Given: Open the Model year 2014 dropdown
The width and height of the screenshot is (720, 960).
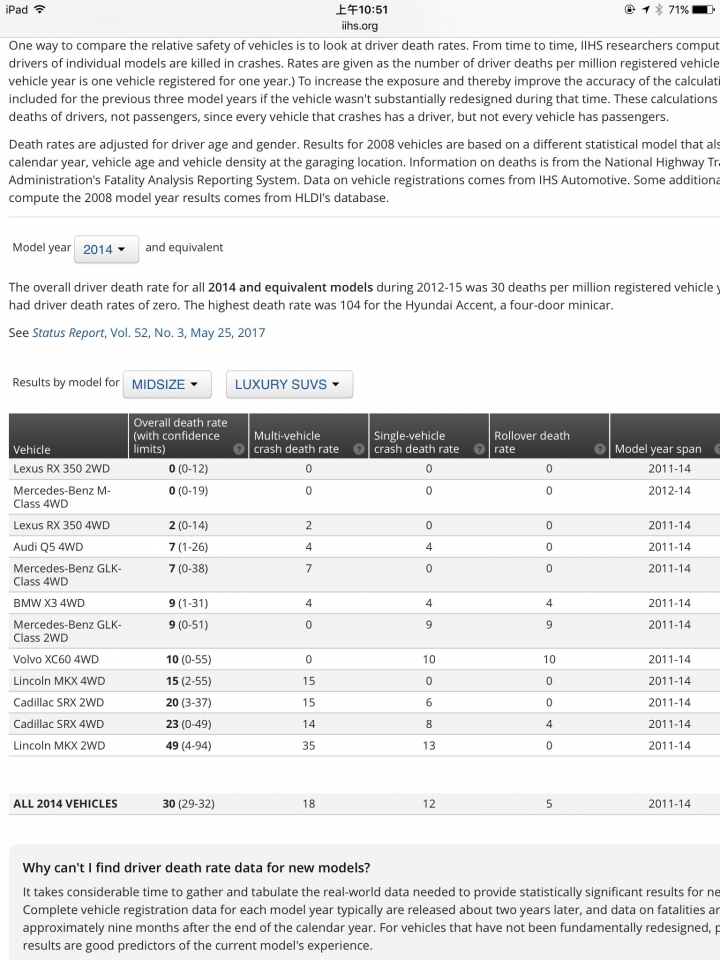Looking at the screenshot, I should pyautogui.click(x=106, y=249).
